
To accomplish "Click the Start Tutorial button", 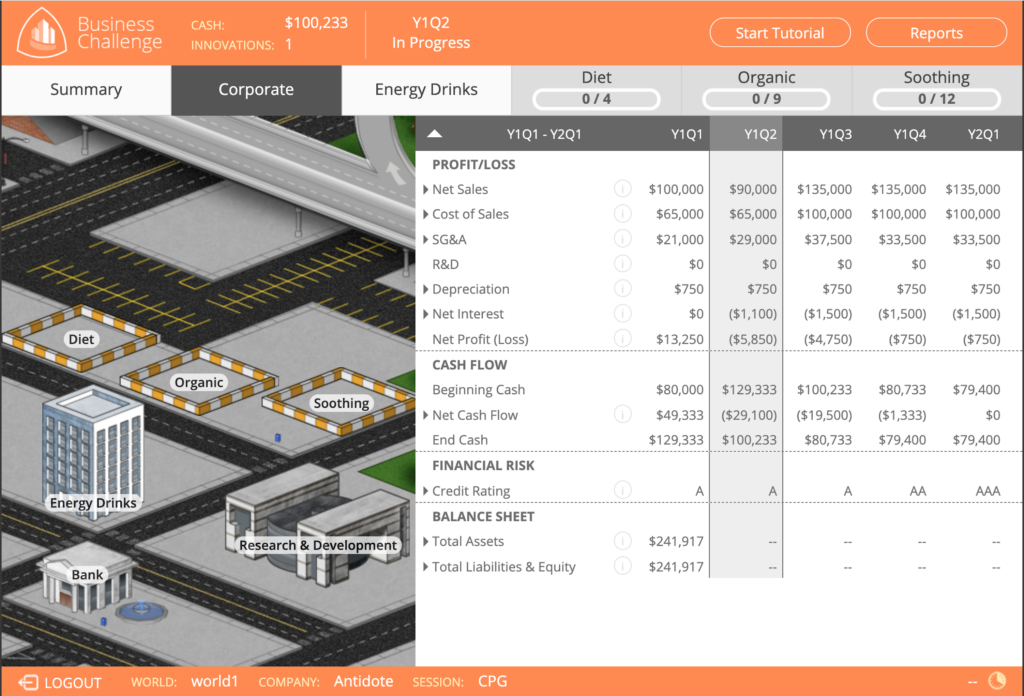I will 779,33.
